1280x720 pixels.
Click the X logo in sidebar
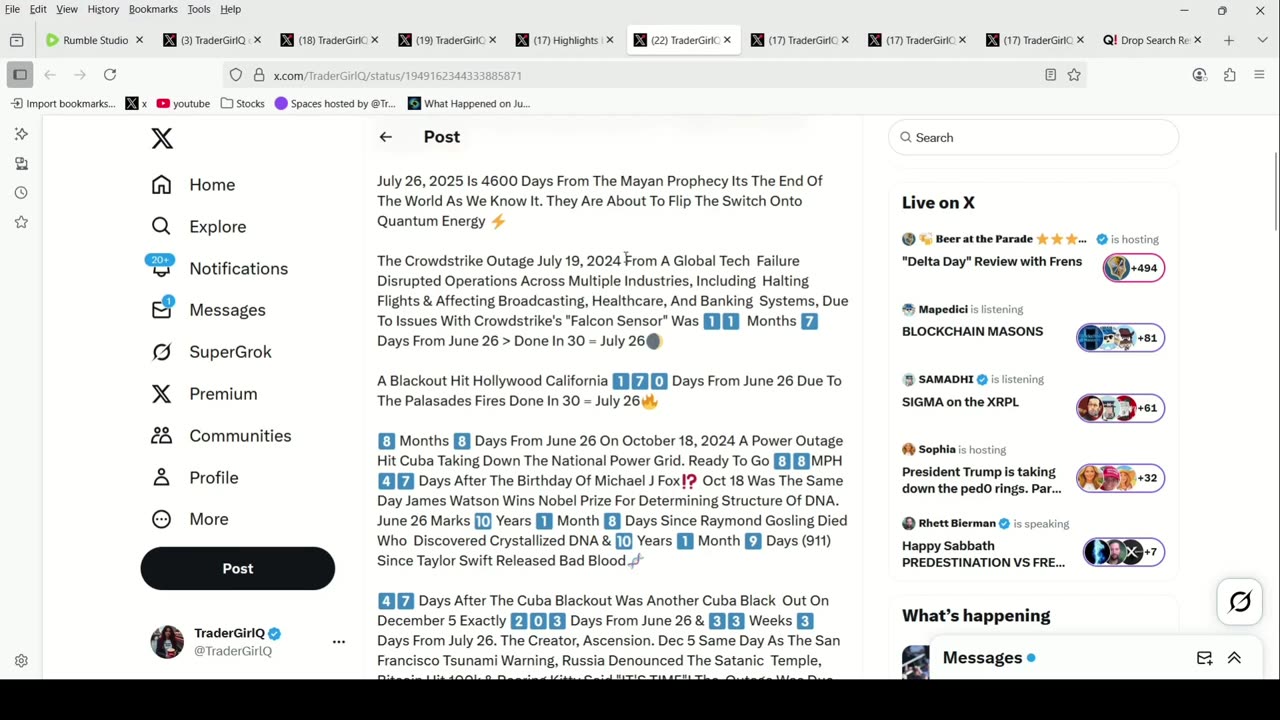(162, 139)
